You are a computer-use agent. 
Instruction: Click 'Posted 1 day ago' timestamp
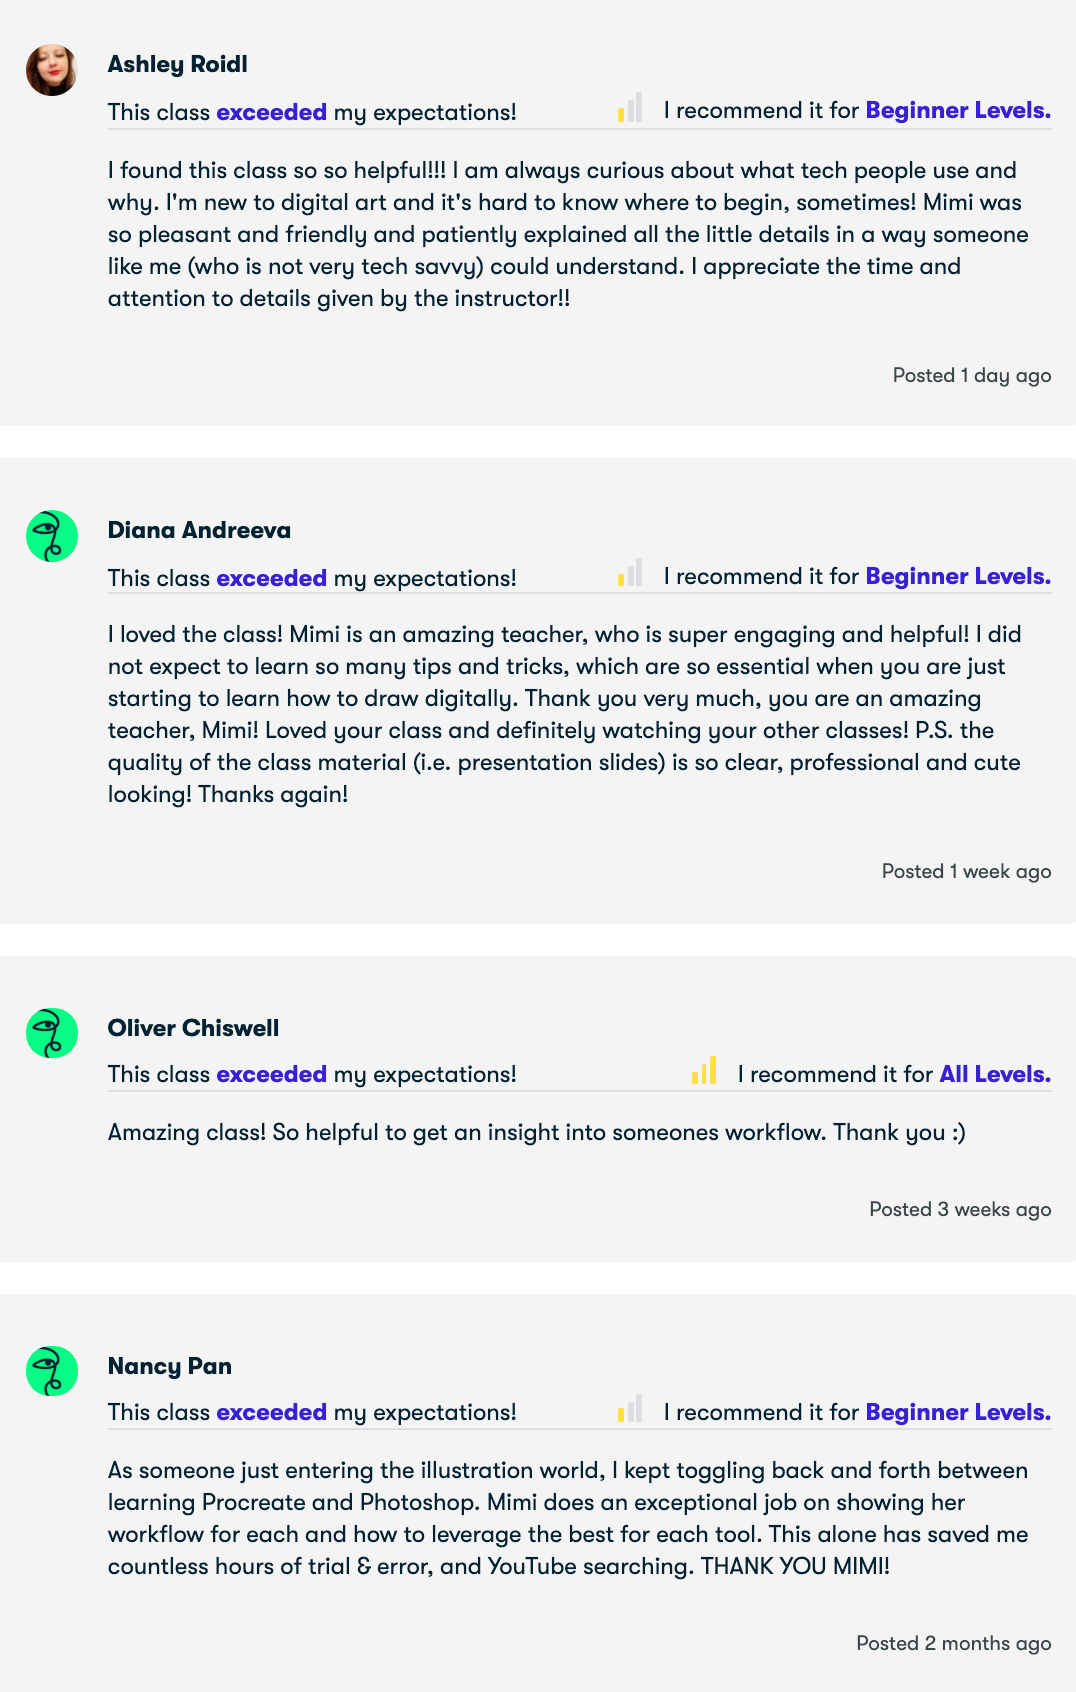coord(972,375)
